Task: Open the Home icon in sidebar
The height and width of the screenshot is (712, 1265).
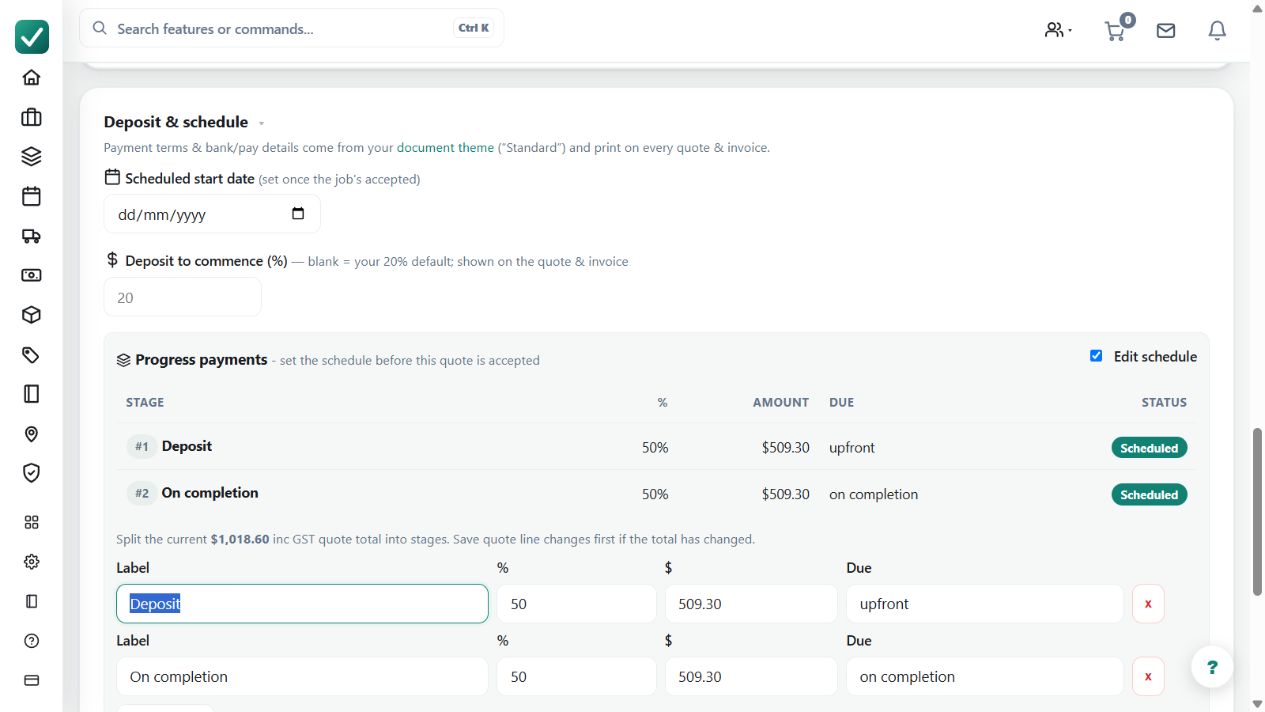Action: (31, 78)
